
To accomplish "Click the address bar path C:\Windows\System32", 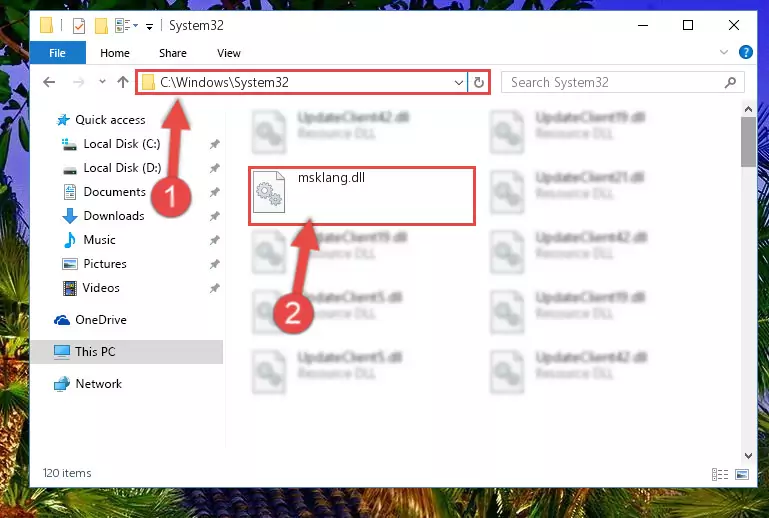I will pos(224,82).
